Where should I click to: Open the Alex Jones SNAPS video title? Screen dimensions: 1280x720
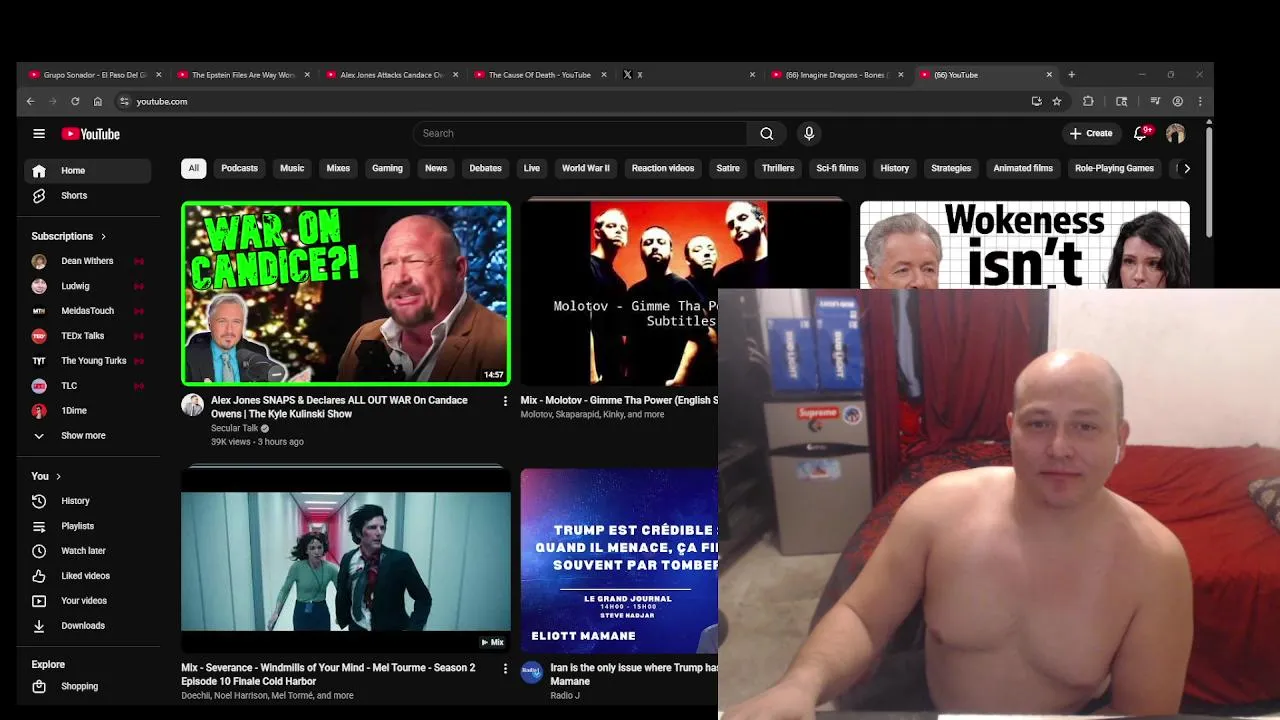[x=339, y=407]
